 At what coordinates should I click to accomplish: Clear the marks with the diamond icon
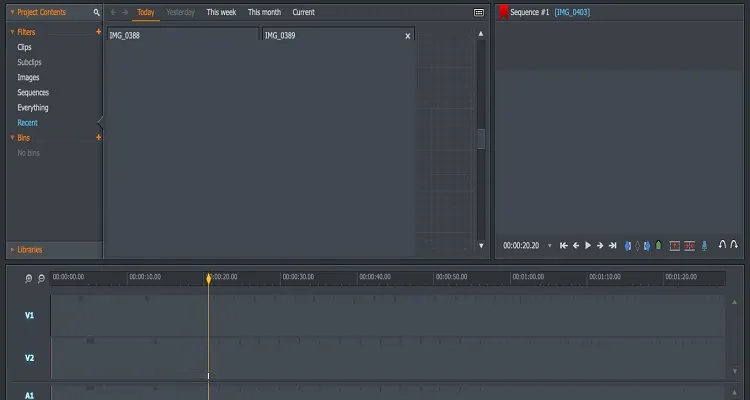coord(637,245)
